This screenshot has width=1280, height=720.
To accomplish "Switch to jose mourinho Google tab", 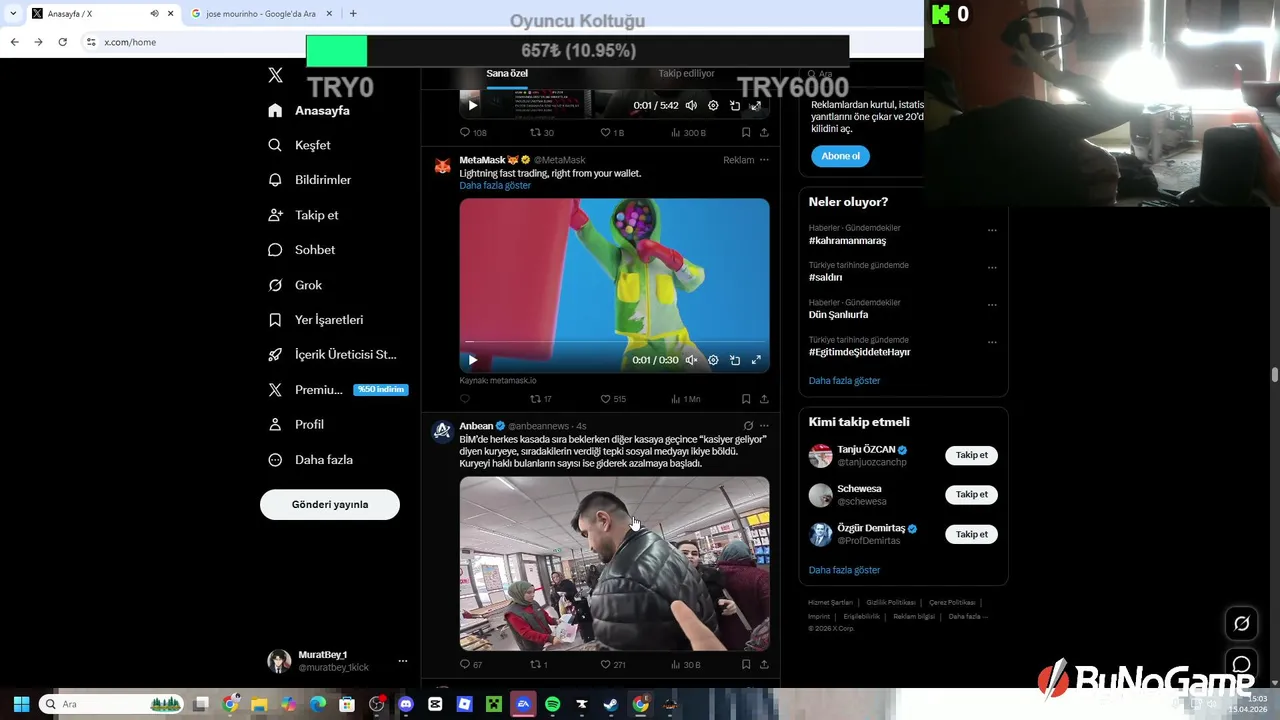I will [261, 14].
